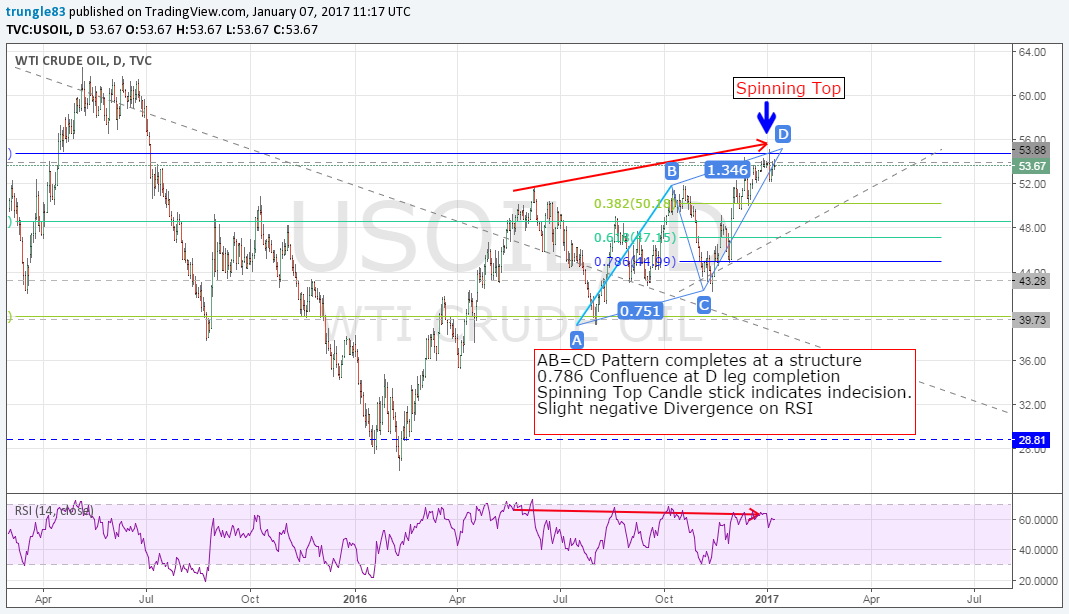Click the 0.751 ratio label
Viewport: 1069px width, 614px height.
(x=640, y=311)
